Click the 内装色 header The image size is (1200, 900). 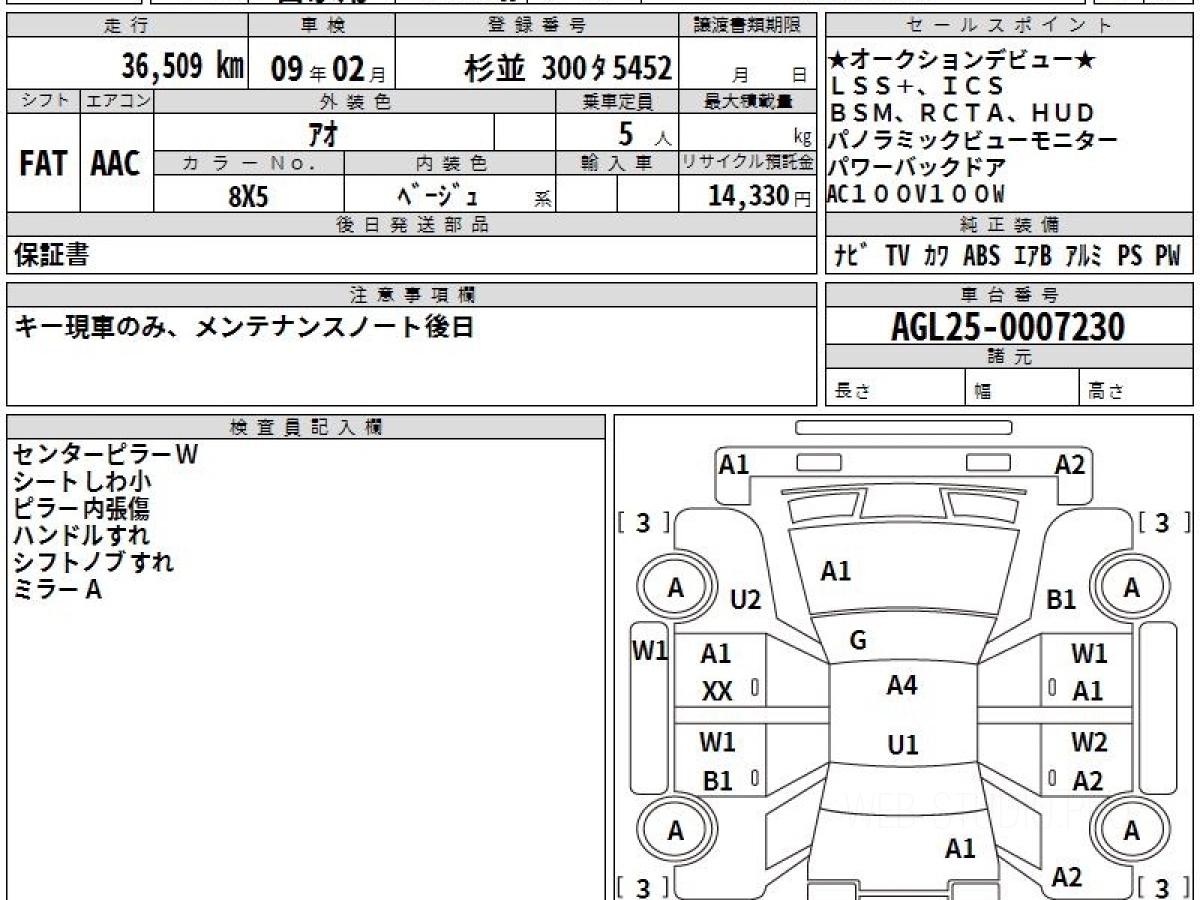pos(450,163)
